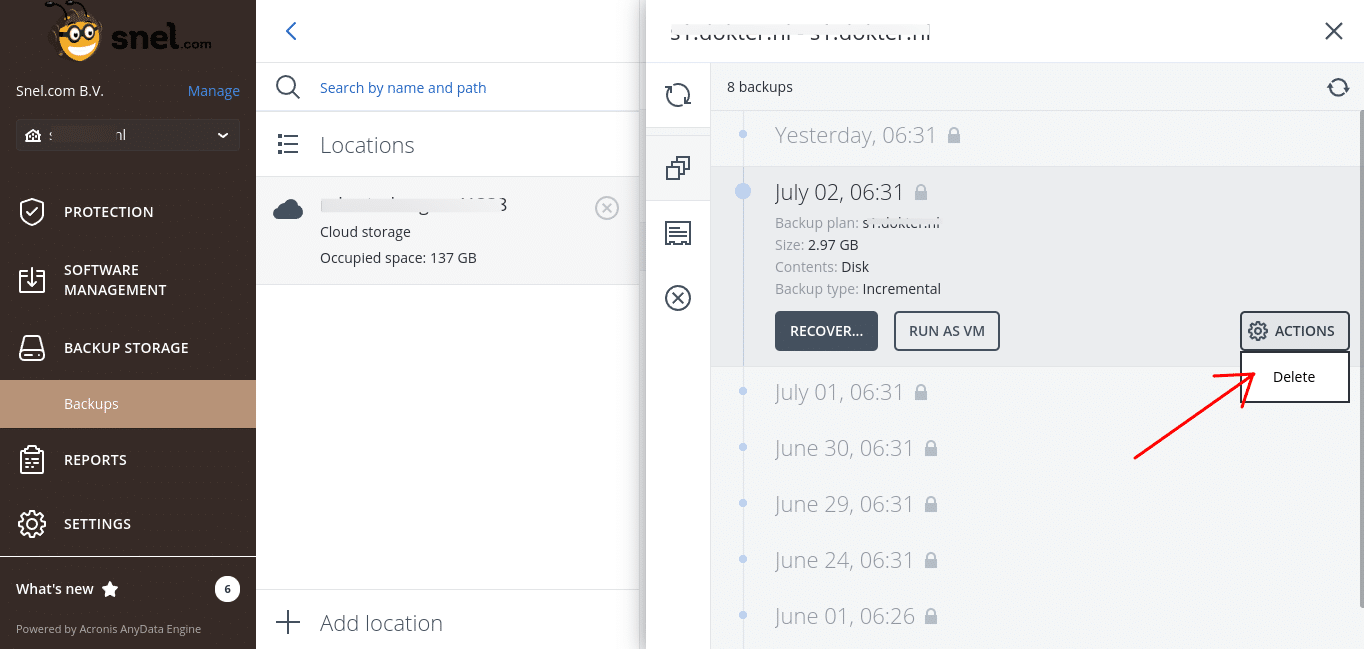Screen dimensions: 1364x649
Task: Open Backups under Backup Storage
Action: [x=92, y=404]
